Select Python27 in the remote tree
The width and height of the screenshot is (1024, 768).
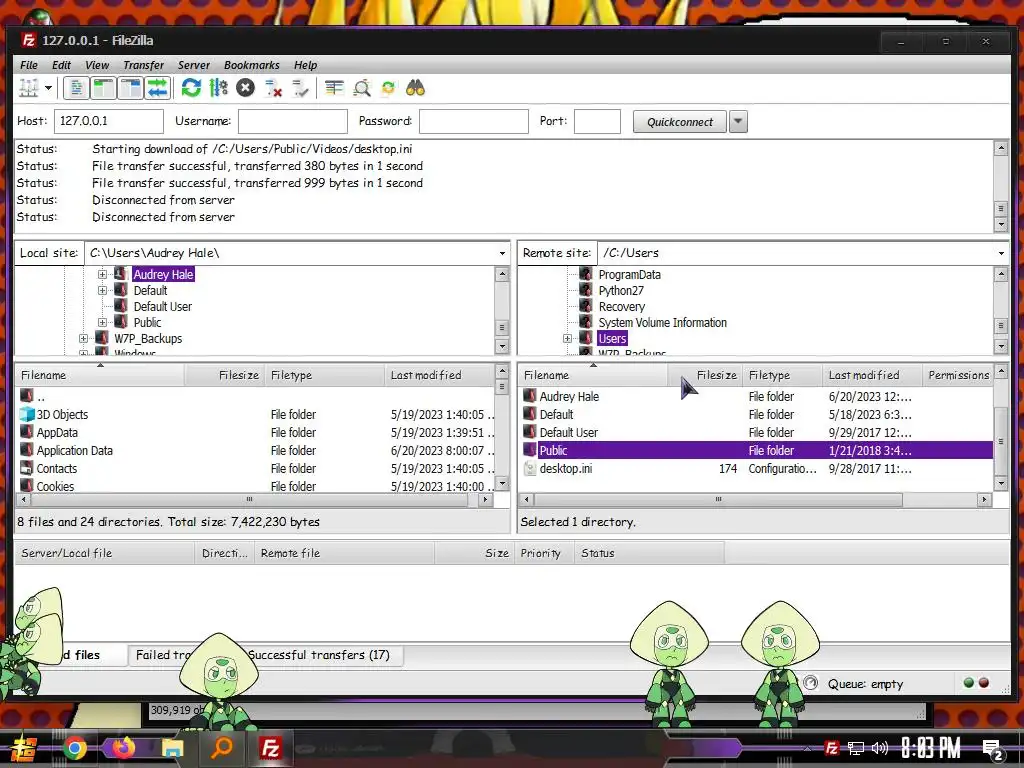[621, 291]
